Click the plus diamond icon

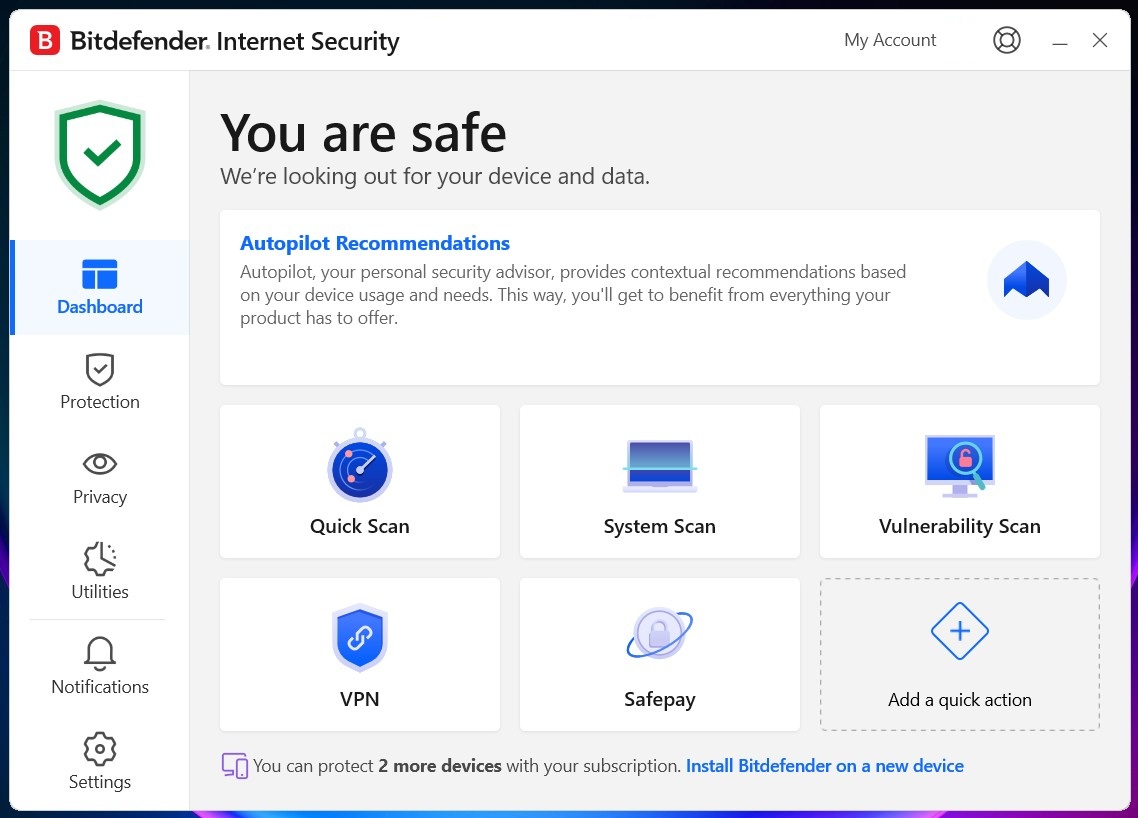coord(959,631)
